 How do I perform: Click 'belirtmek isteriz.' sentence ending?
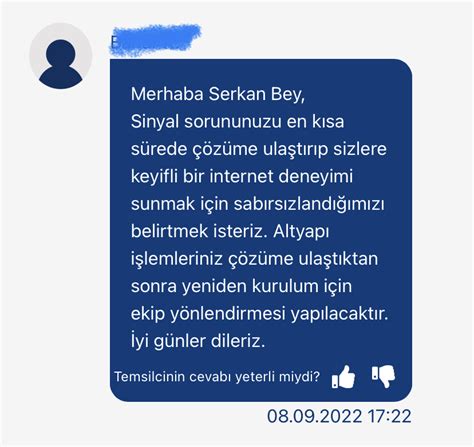click(199, 231)
